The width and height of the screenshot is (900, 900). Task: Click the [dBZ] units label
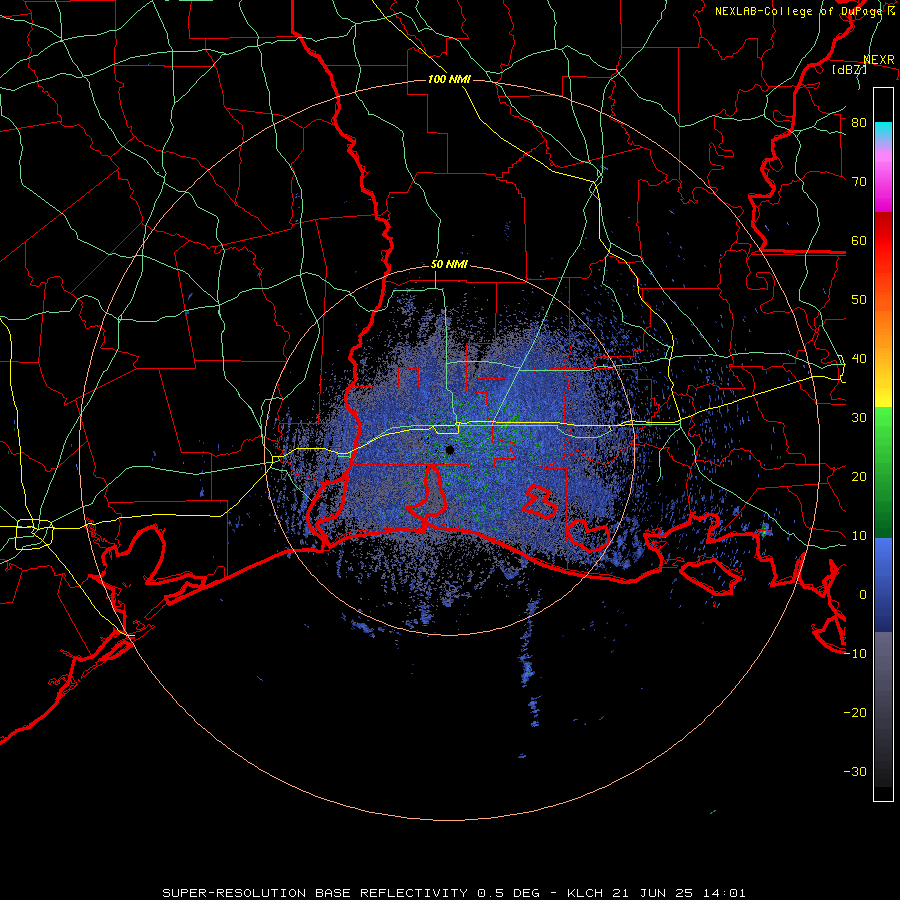point(849,69)
